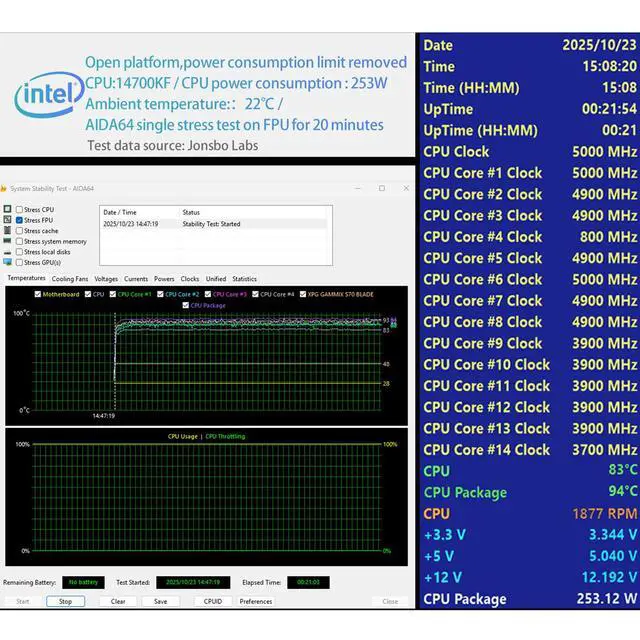Image resolution: width=640 pixels, height=640 pixels.
Task: Click the cache chip icon beside Stress cache
Action: click(7, 230)
